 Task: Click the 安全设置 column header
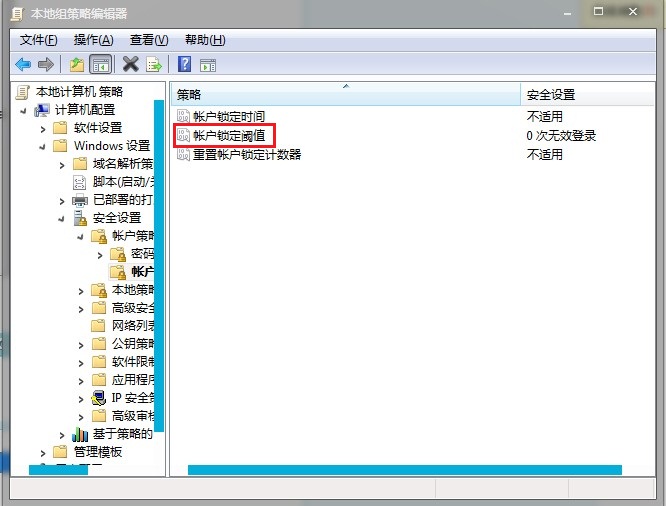(x=550, y=94)
